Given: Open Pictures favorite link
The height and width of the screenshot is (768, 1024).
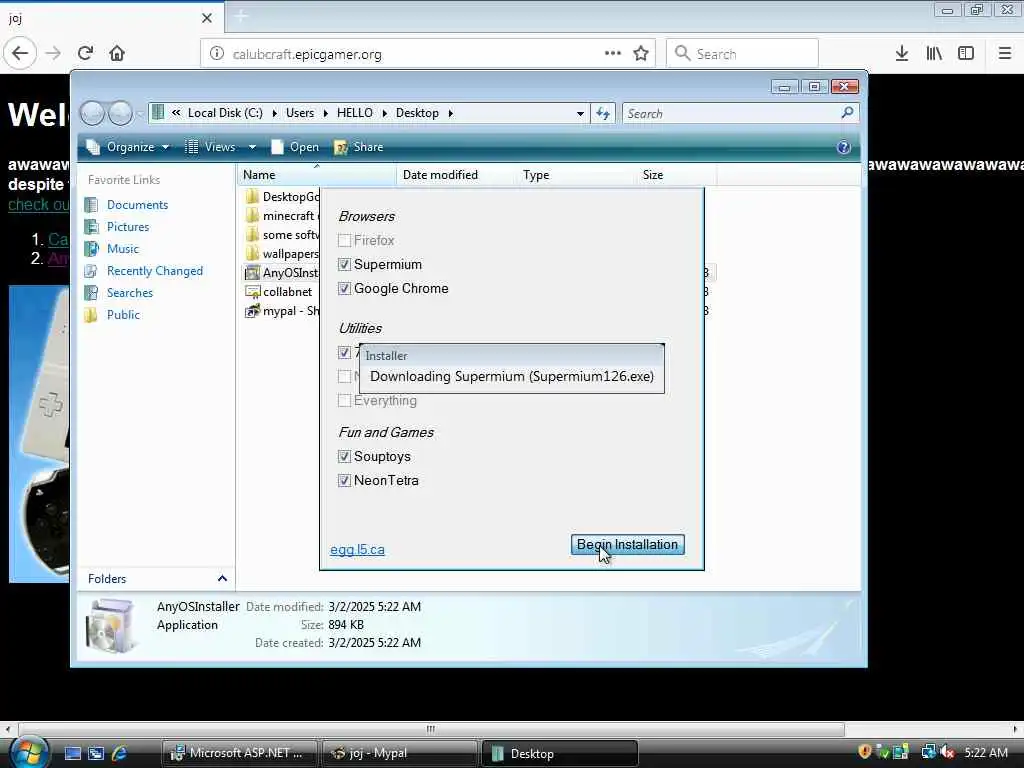Looking at the screenshot, I should click(x=127, y=227).
